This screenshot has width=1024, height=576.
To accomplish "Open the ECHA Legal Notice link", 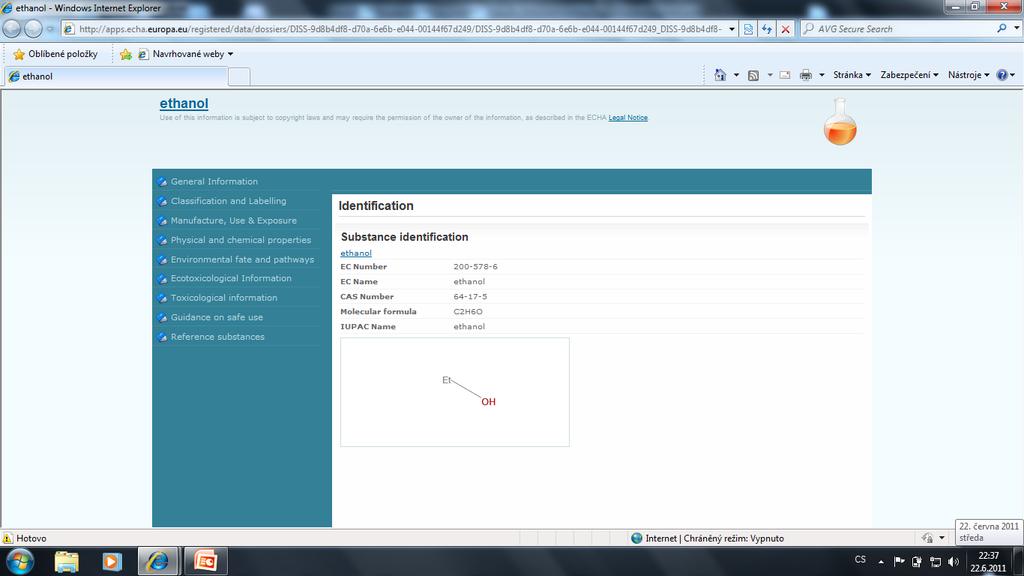I will coord(628,118).
